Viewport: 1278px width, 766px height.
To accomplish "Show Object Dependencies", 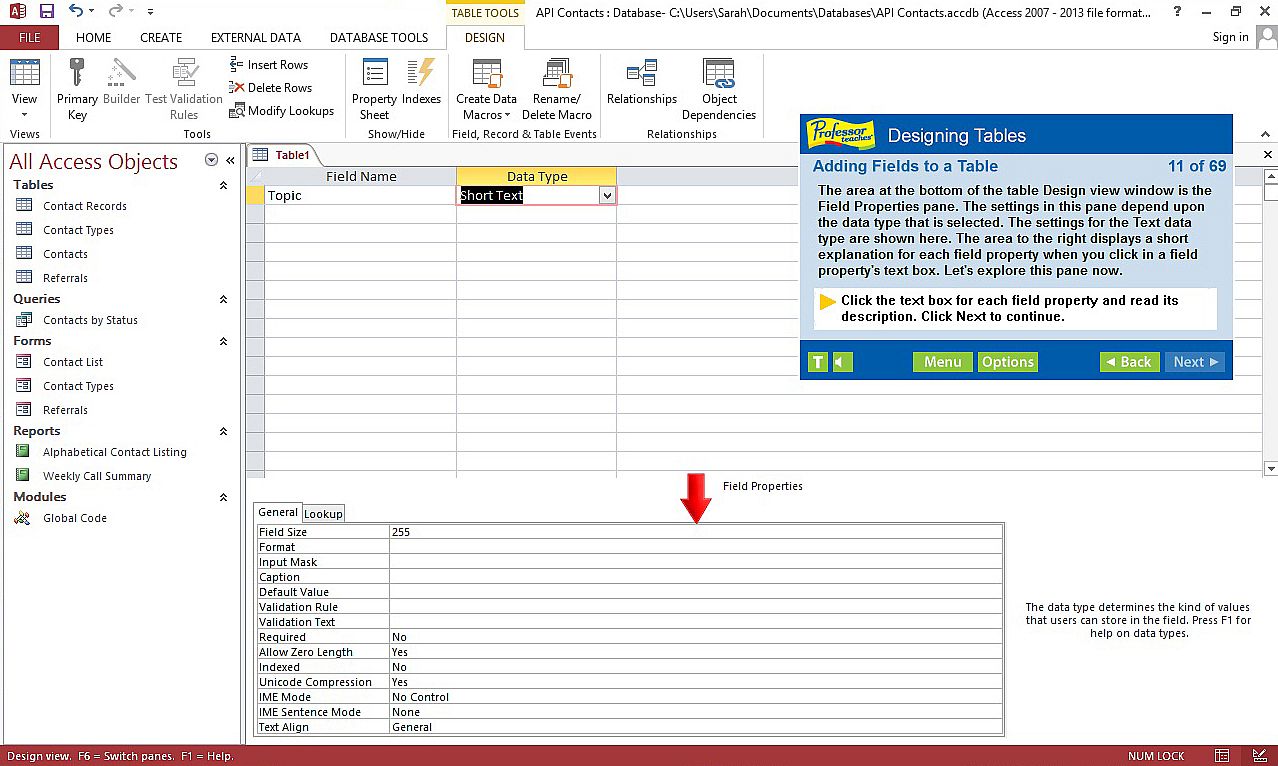I will click(719, 89).
